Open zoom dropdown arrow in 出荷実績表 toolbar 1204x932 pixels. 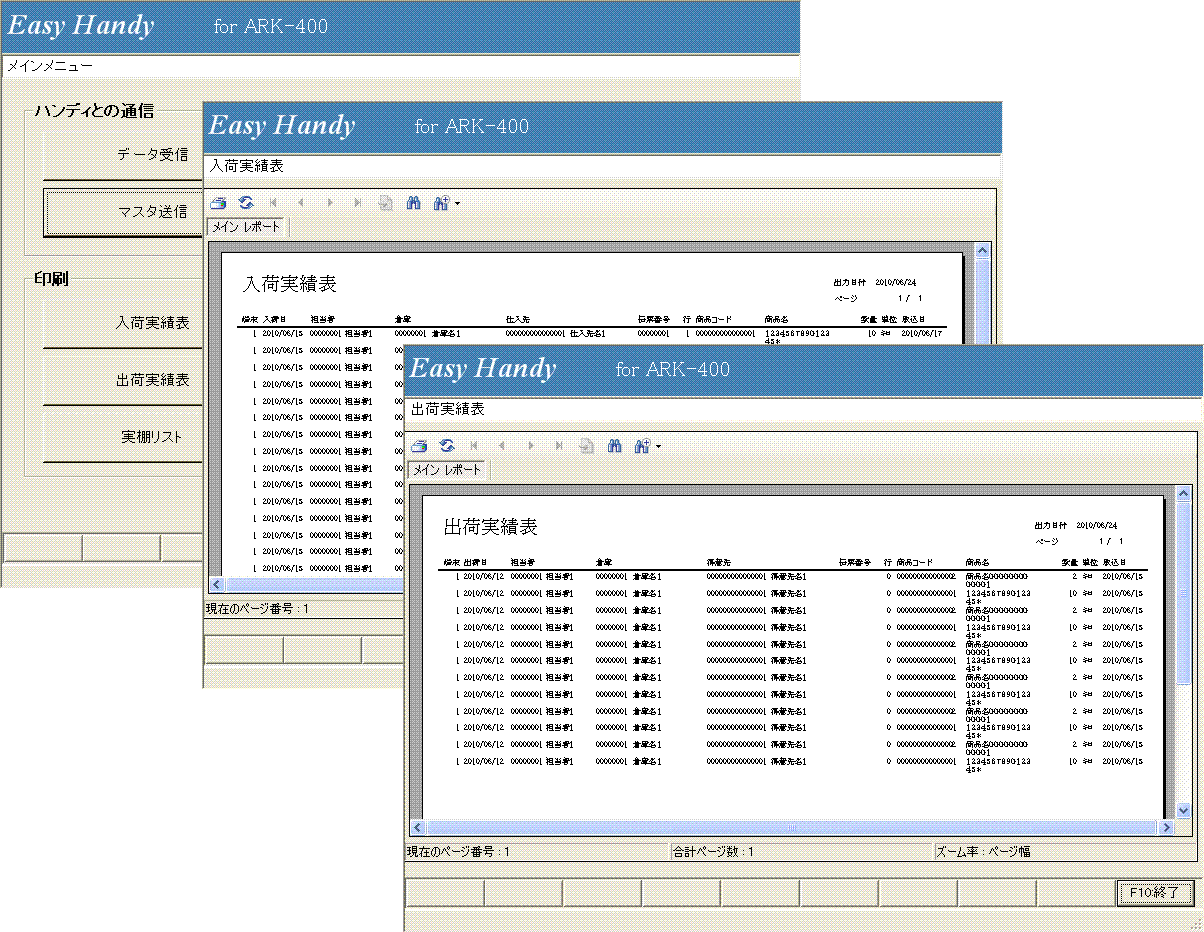coord(658,447)
